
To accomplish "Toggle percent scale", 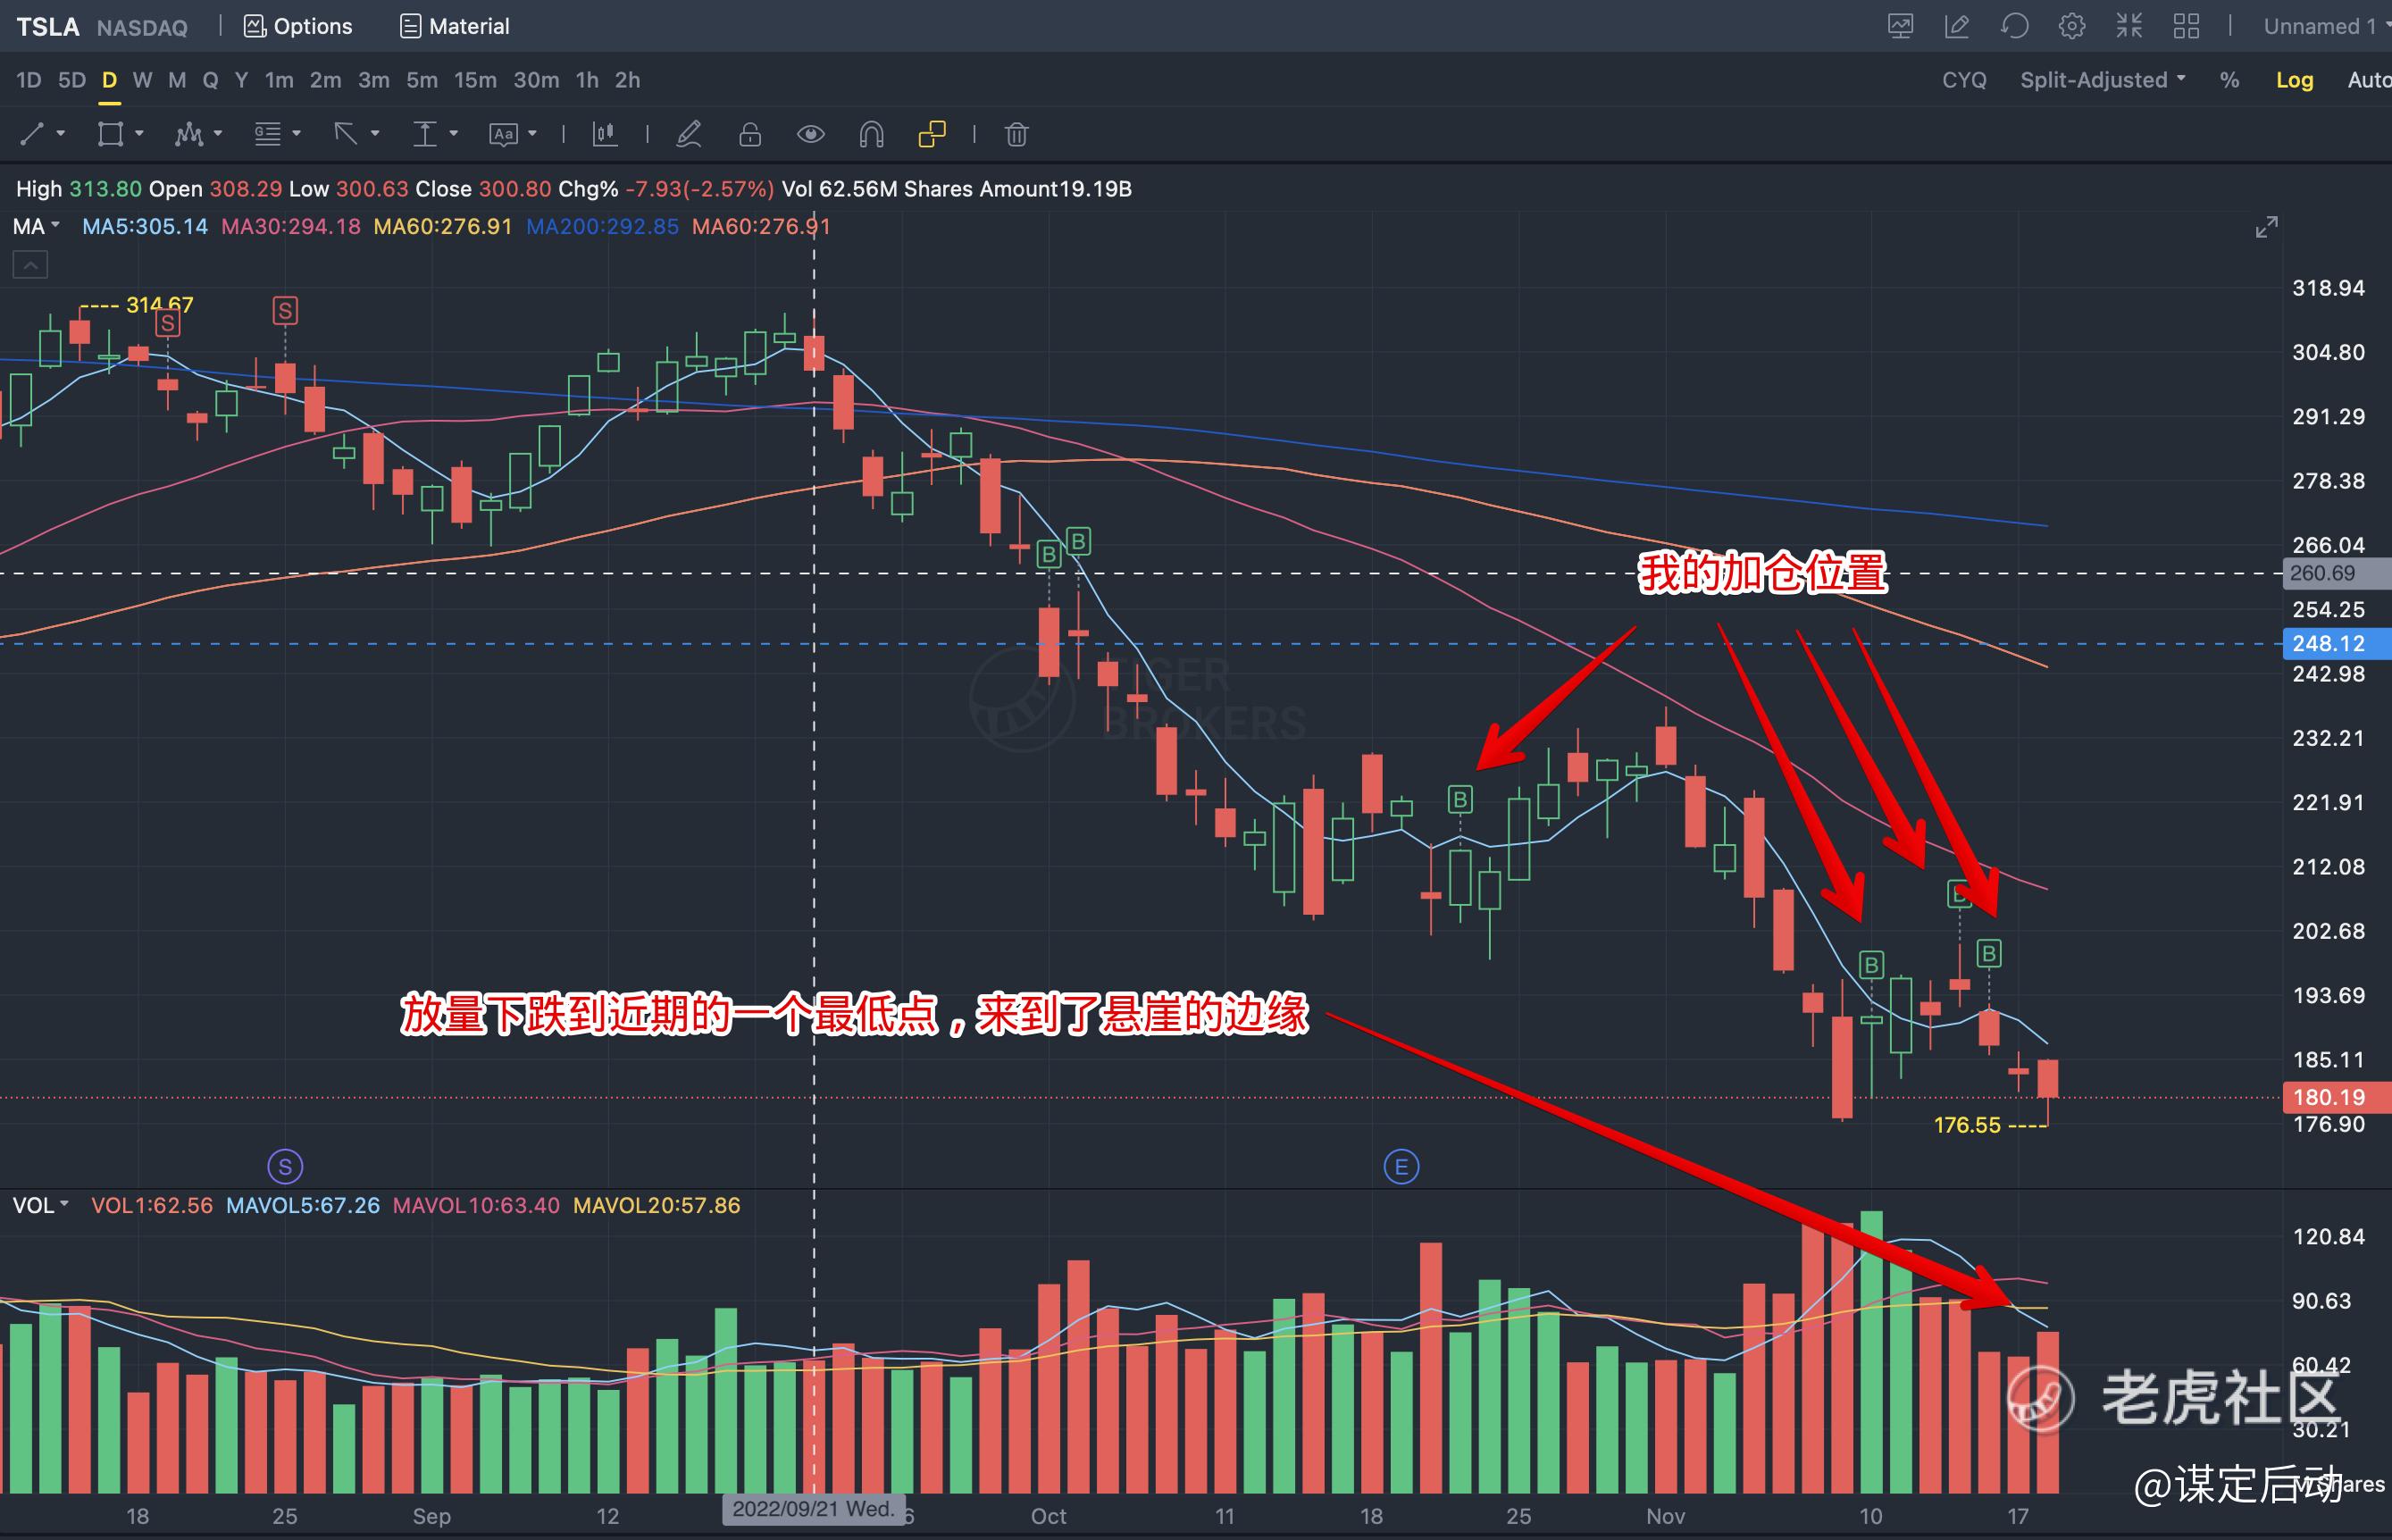I will (x=2229, y=80).
